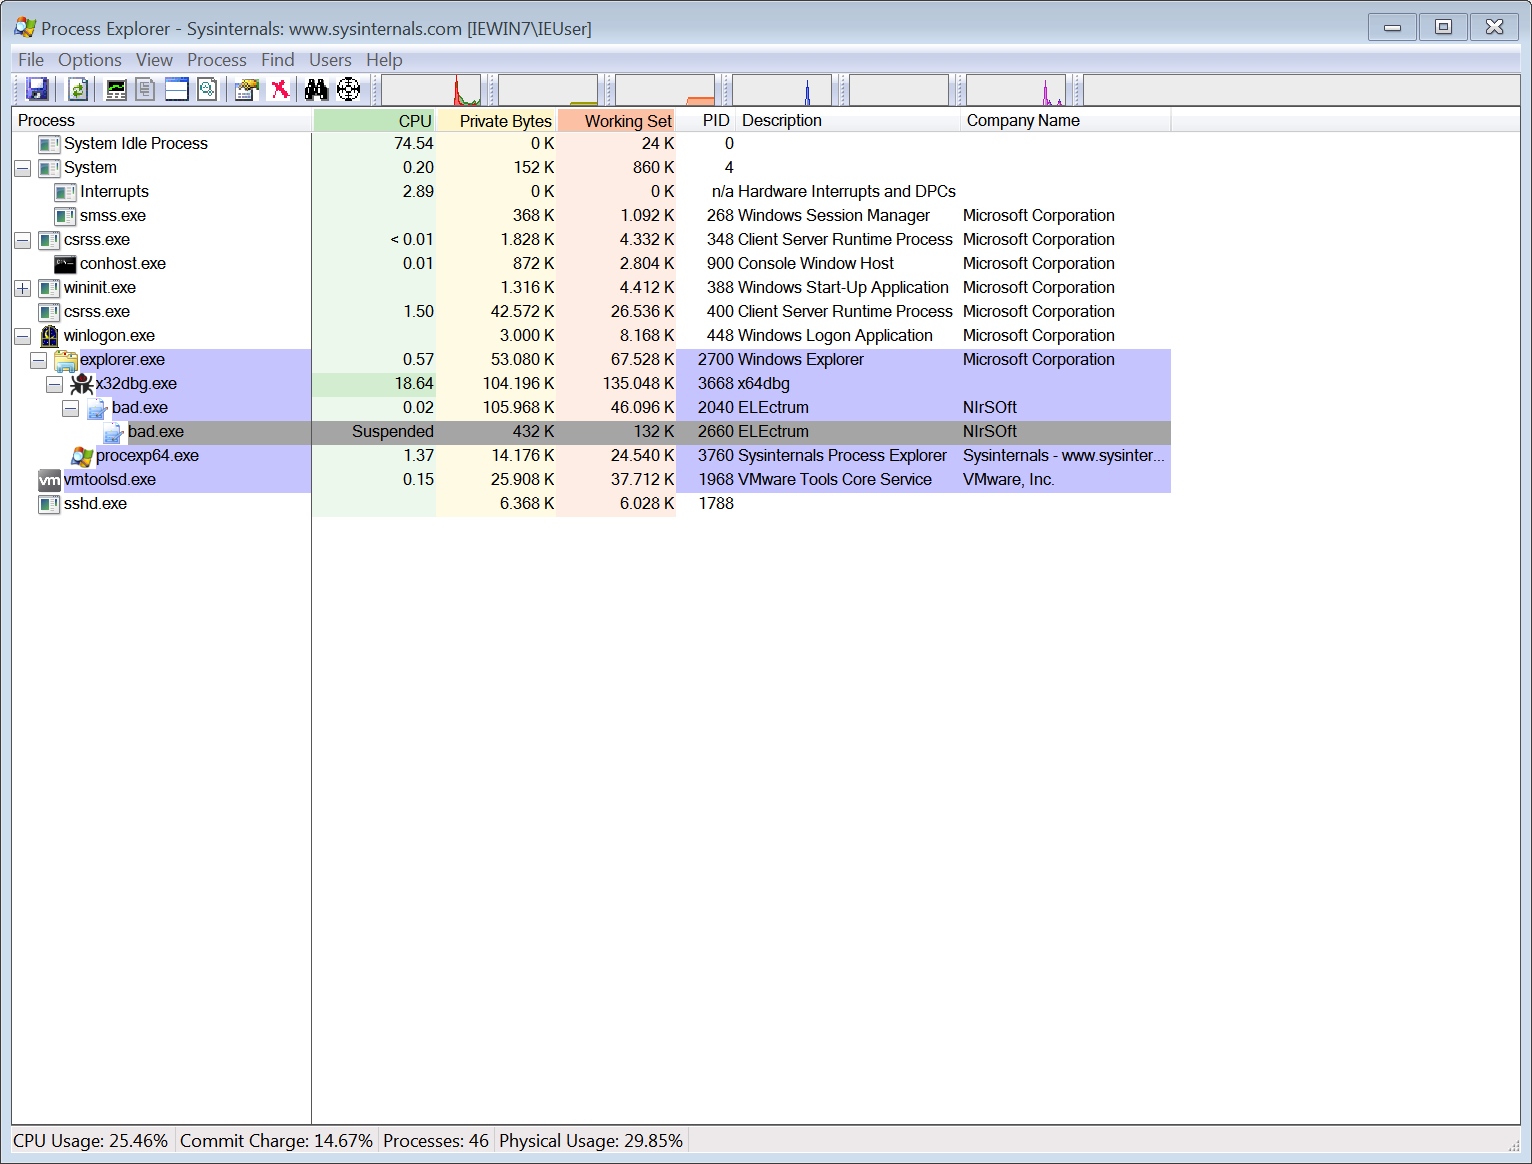Viewport: 1532px width, 1164px height.
Task: Collapse the explorer.exe tree node
Action: point(38,360)
